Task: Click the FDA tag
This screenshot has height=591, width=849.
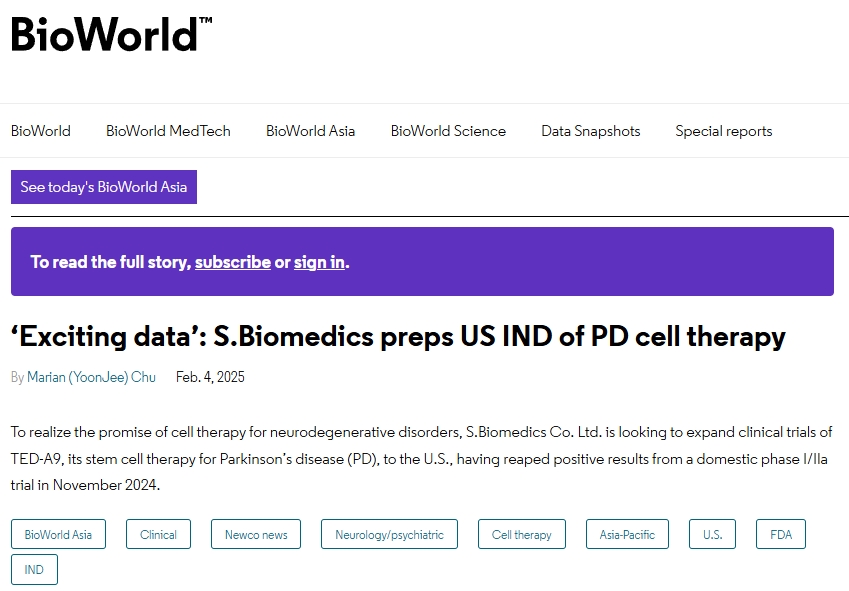Action: click(x=780, y=535)
